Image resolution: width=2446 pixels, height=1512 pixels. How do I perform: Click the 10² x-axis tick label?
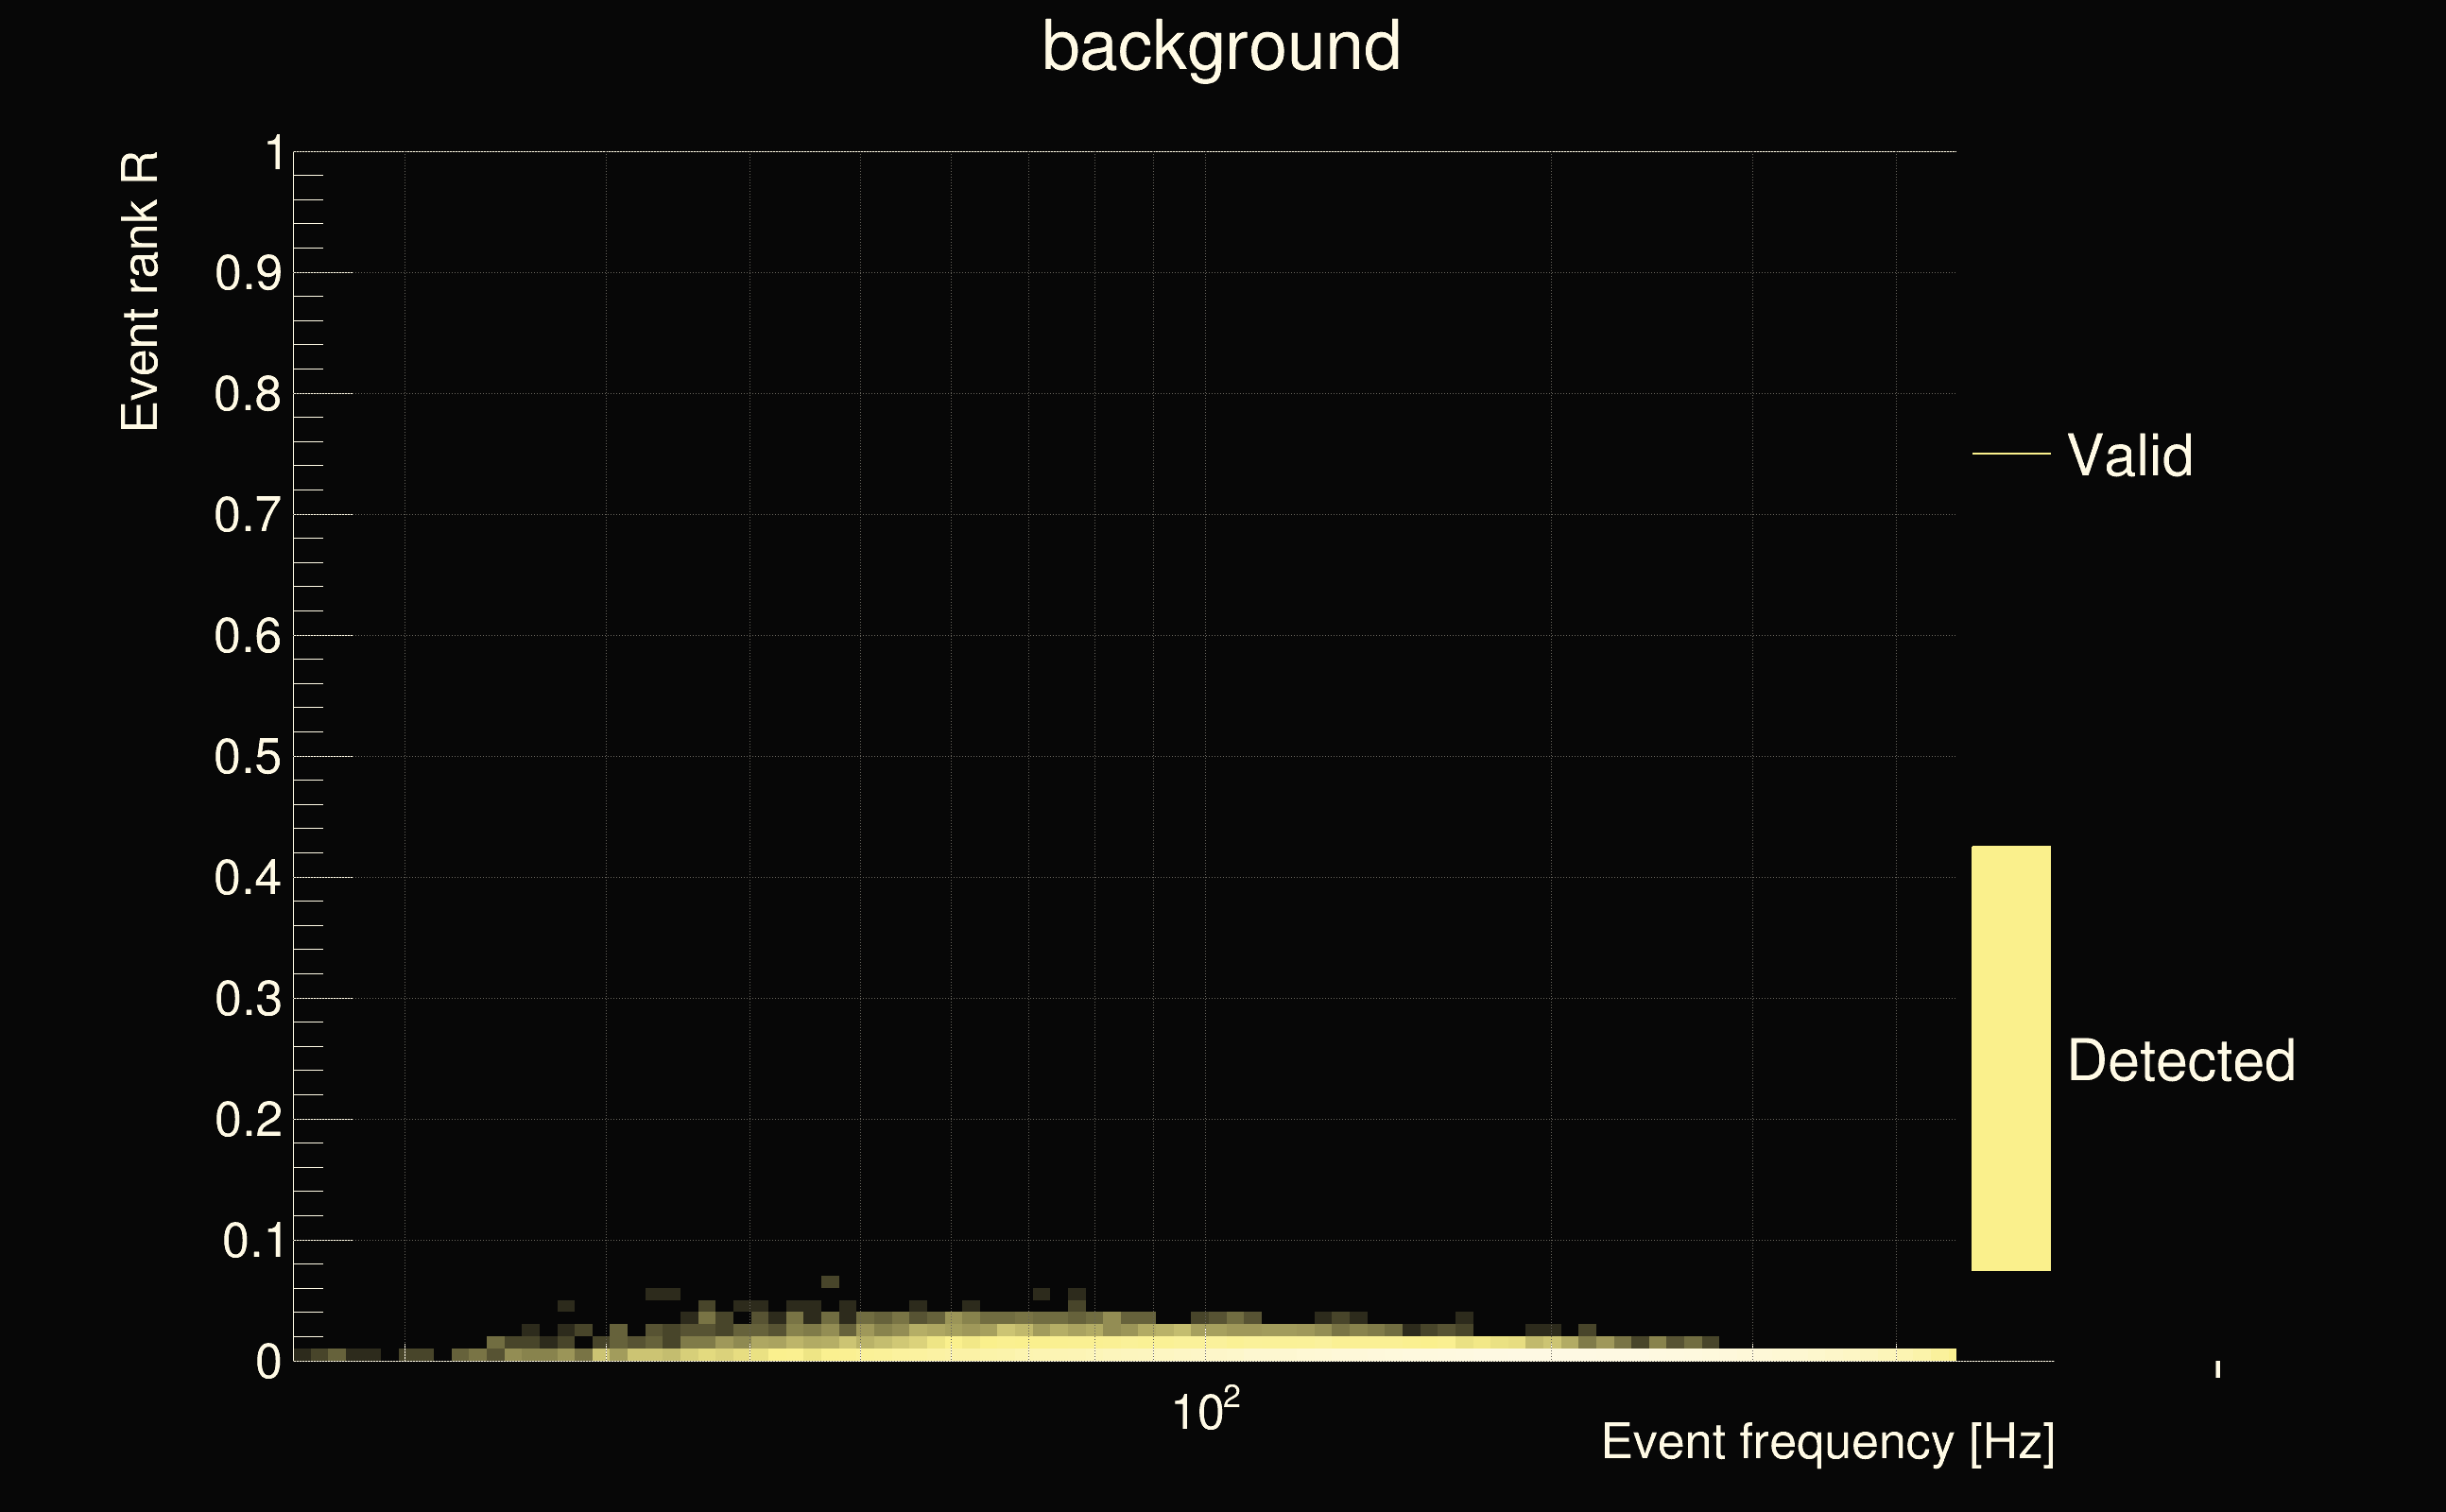tap(1205, 1411)
